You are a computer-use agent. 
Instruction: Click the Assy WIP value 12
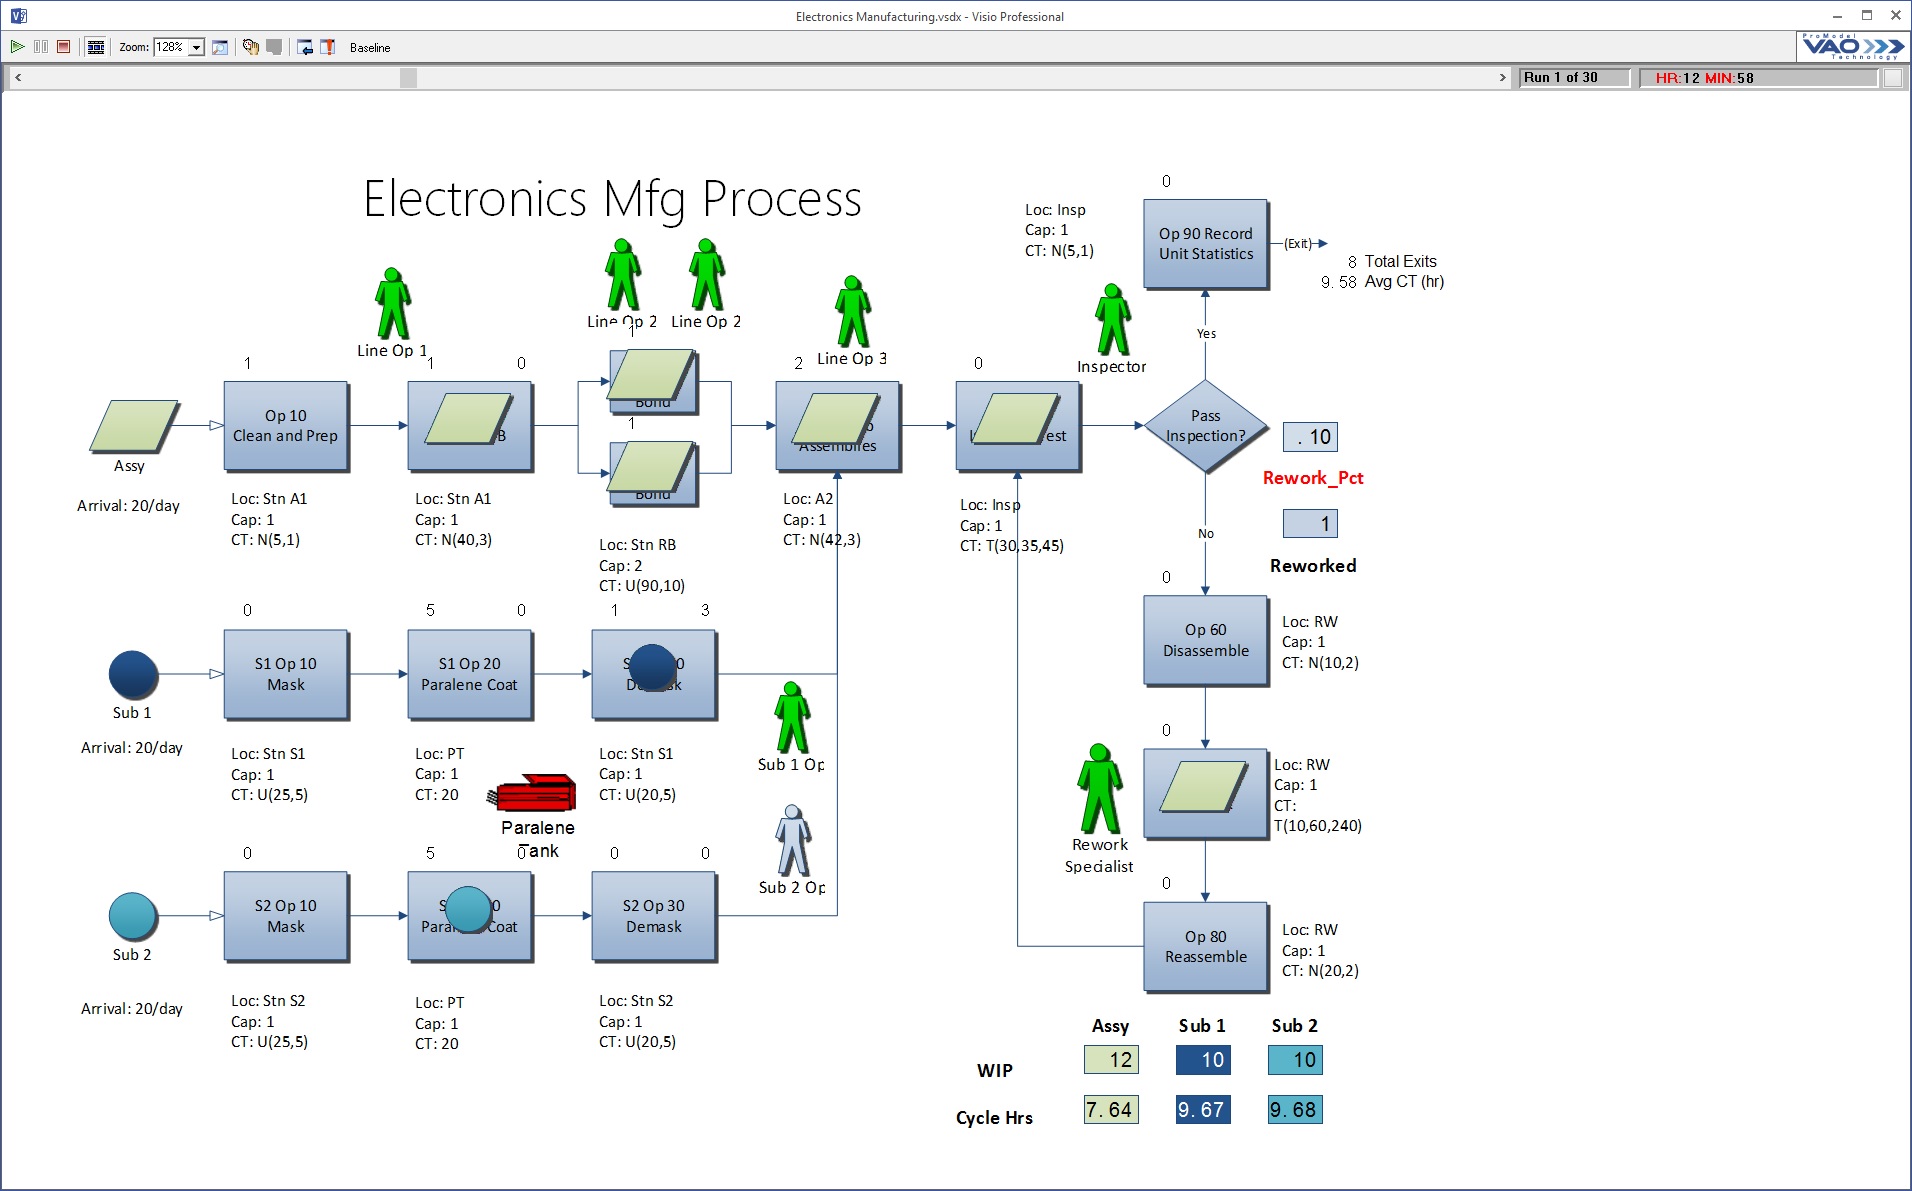(1111, 1060)
